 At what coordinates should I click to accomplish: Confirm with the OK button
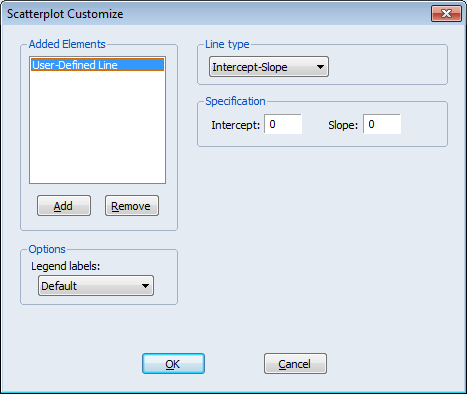click(x=173, y=364)
